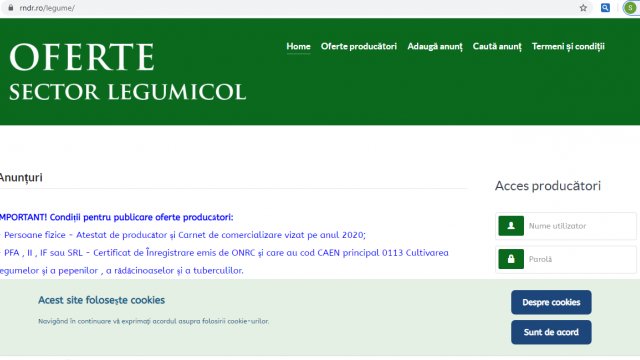Accept cookies with Sunt de acord

[x=551, y=332]
